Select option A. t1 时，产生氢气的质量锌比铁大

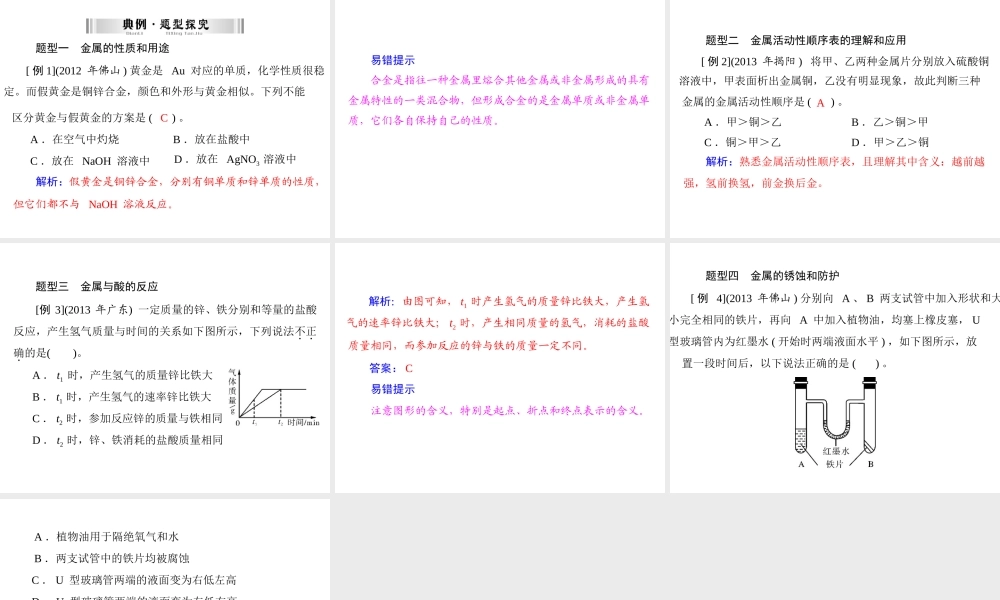[122, 376]
